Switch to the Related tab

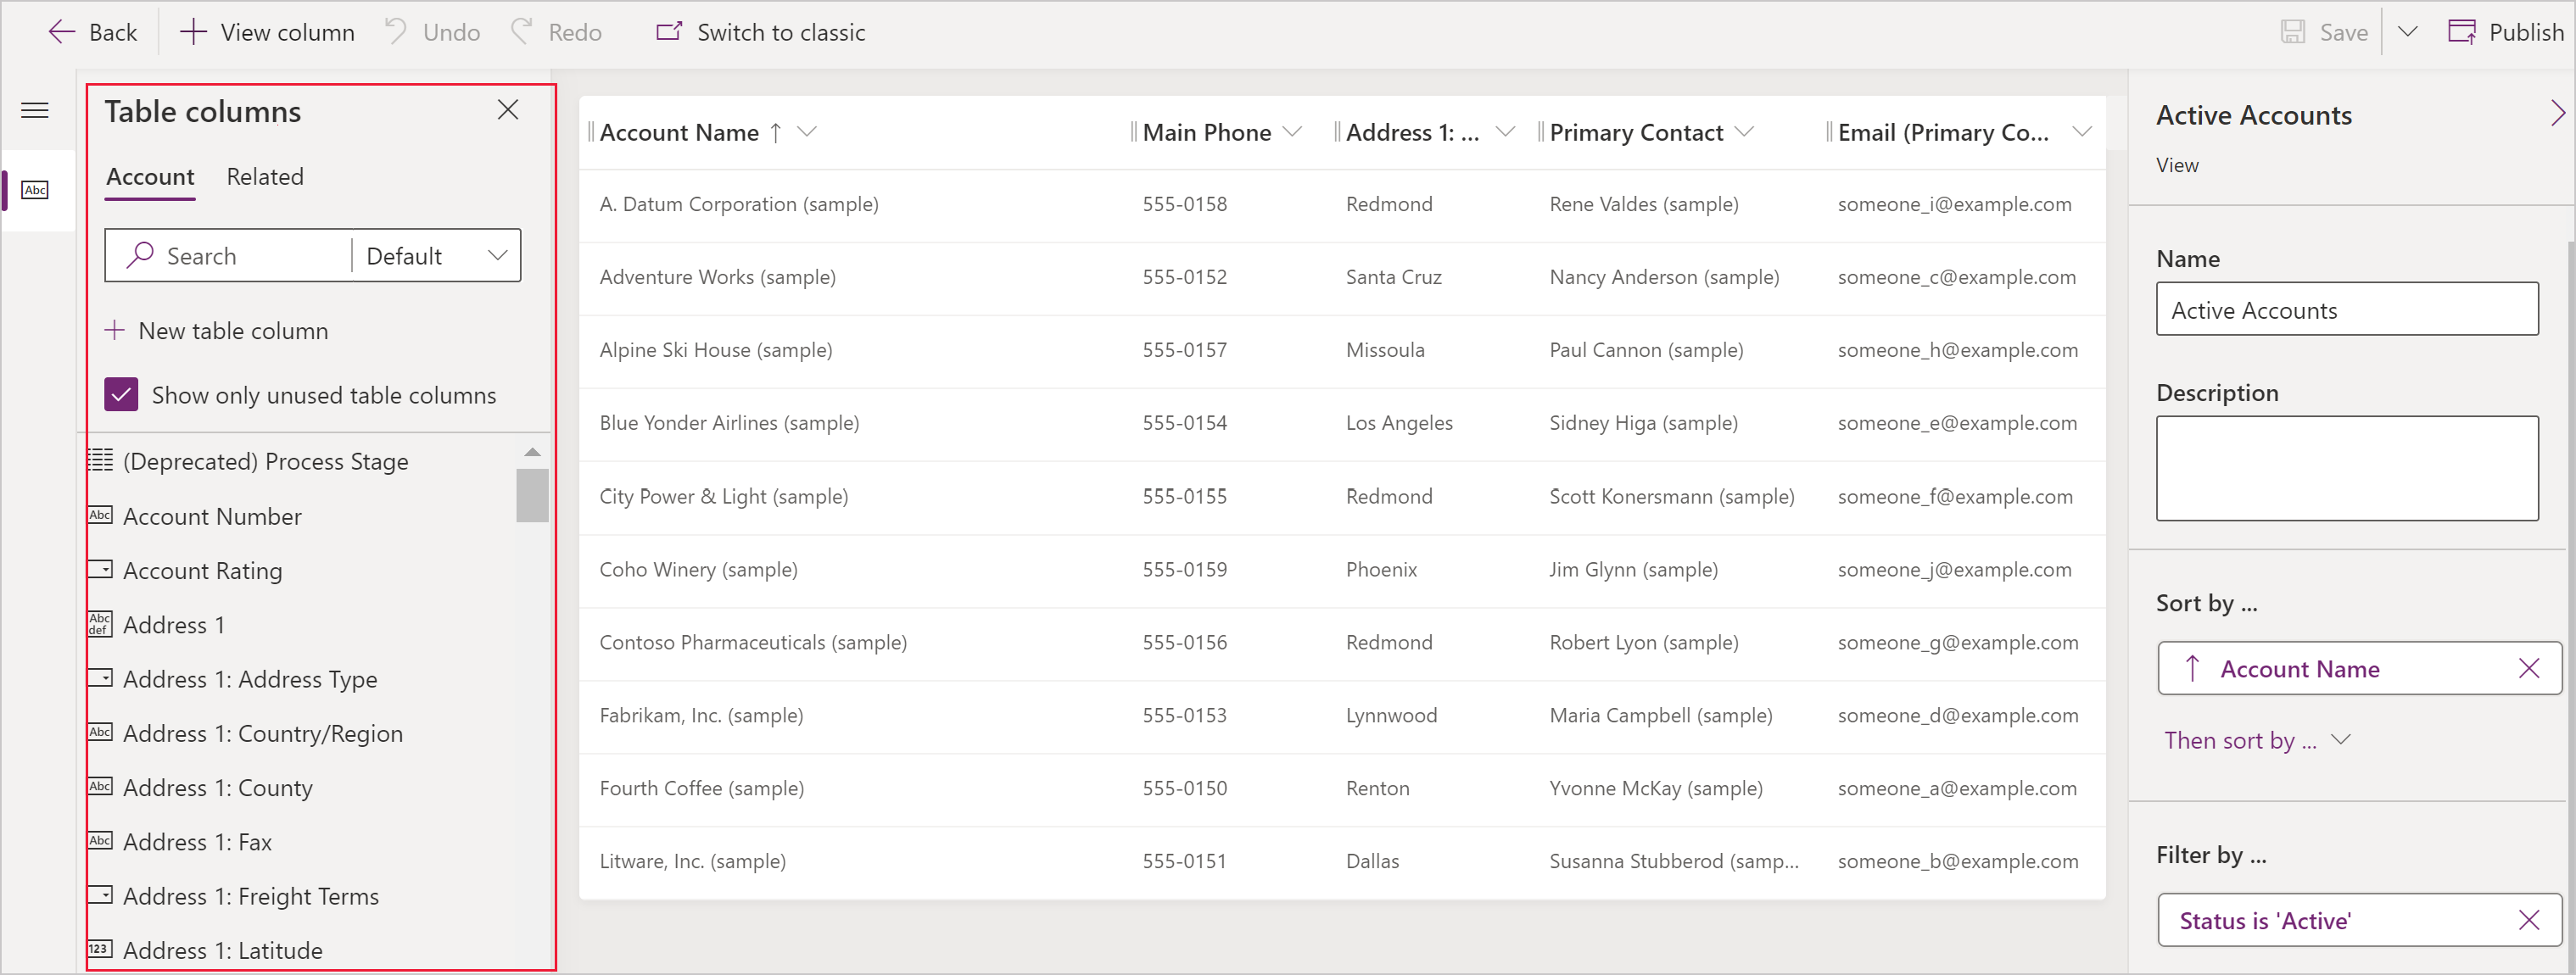265,175
